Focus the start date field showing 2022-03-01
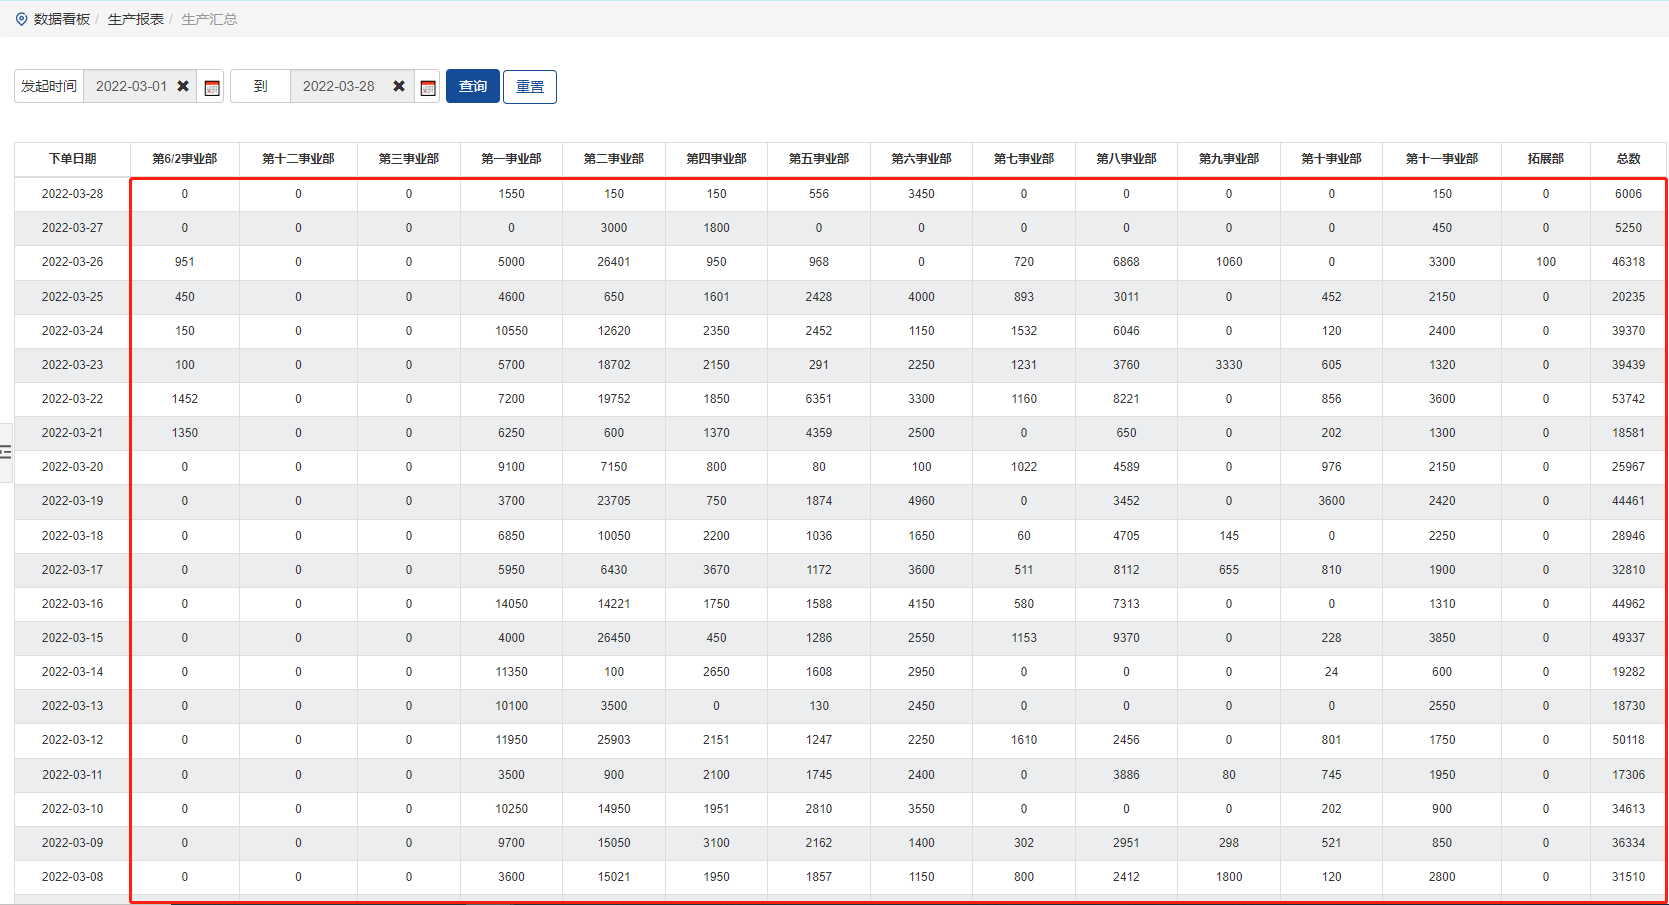Screen dimensions: 1669x905 [x=131, y=86]
